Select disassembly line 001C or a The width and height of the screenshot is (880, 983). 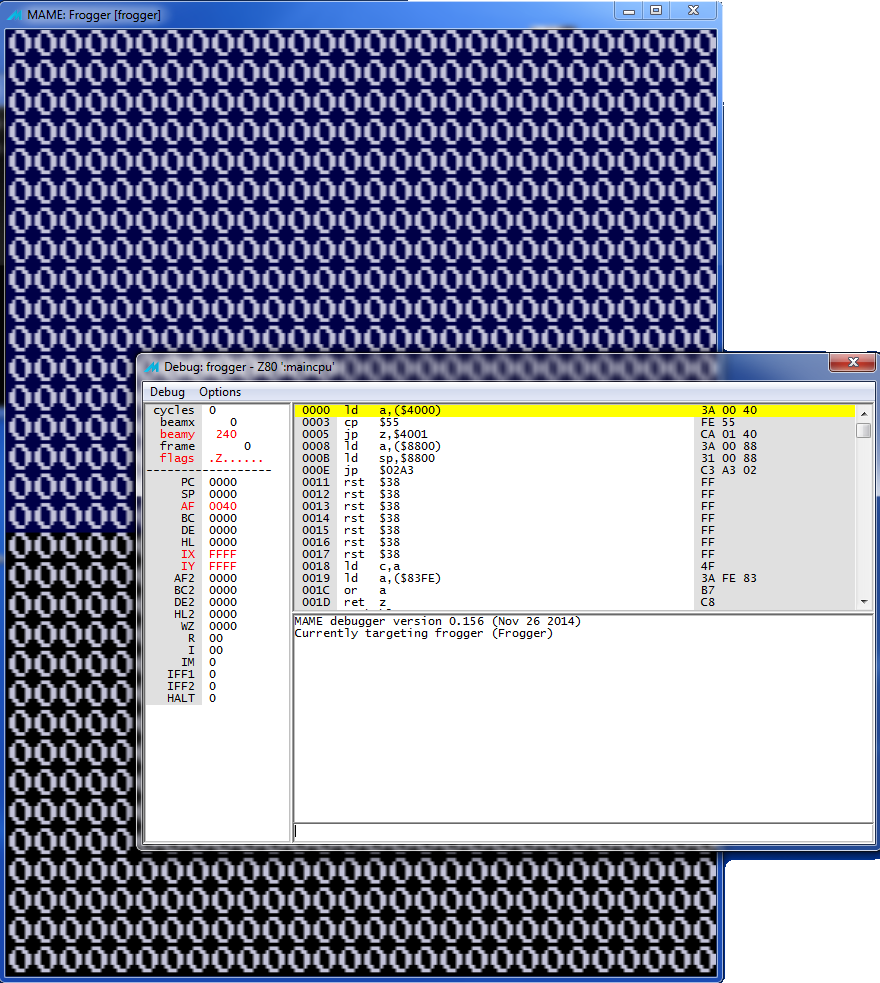575,590
